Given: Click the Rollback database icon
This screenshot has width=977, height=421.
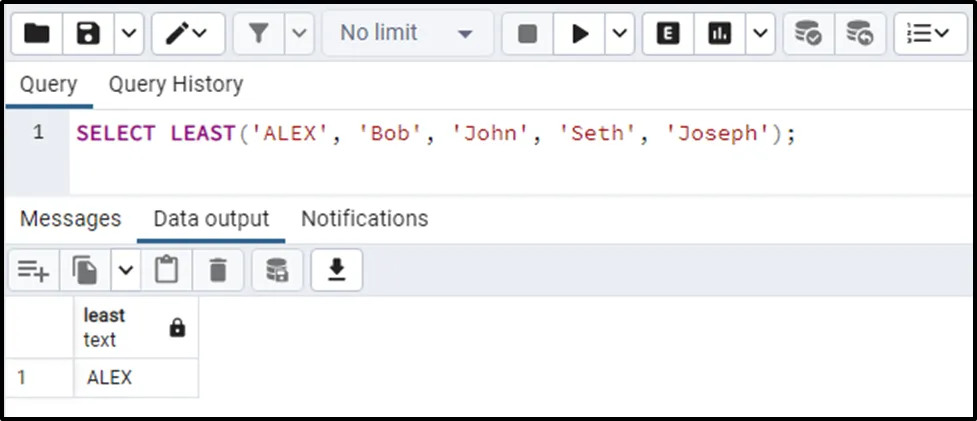Looking at the screenshot, I should [x=859, y=34].
